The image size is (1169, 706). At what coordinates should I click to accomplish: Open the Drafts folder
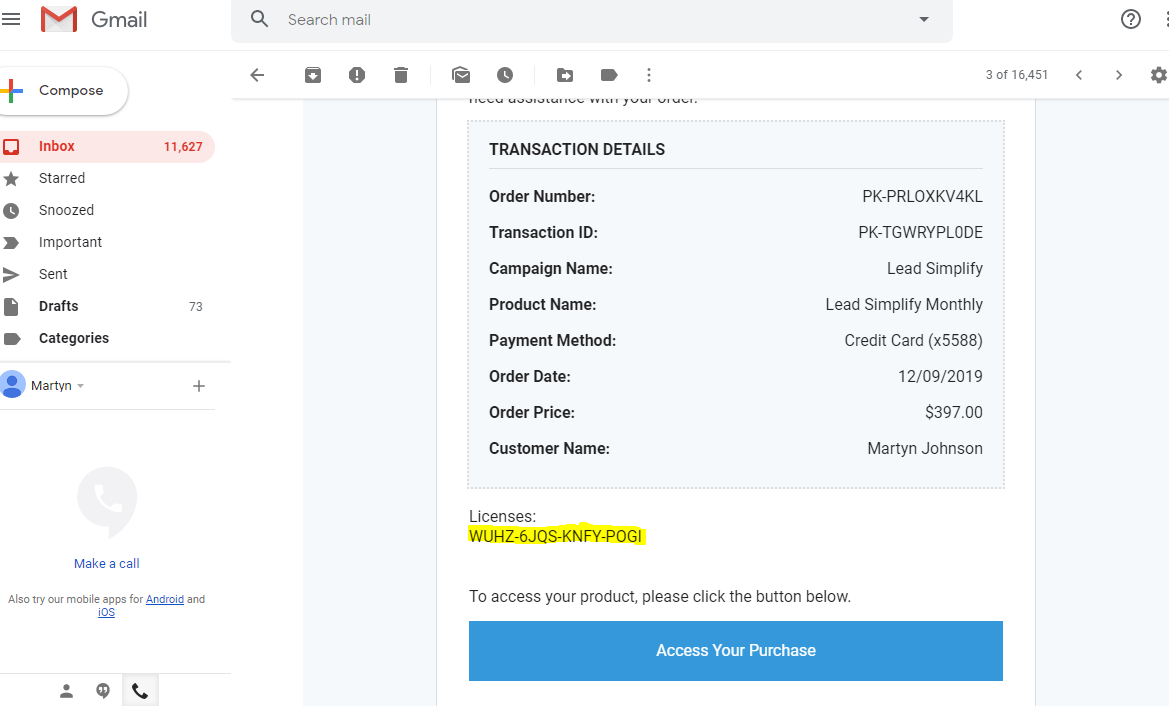click(58, 306)
